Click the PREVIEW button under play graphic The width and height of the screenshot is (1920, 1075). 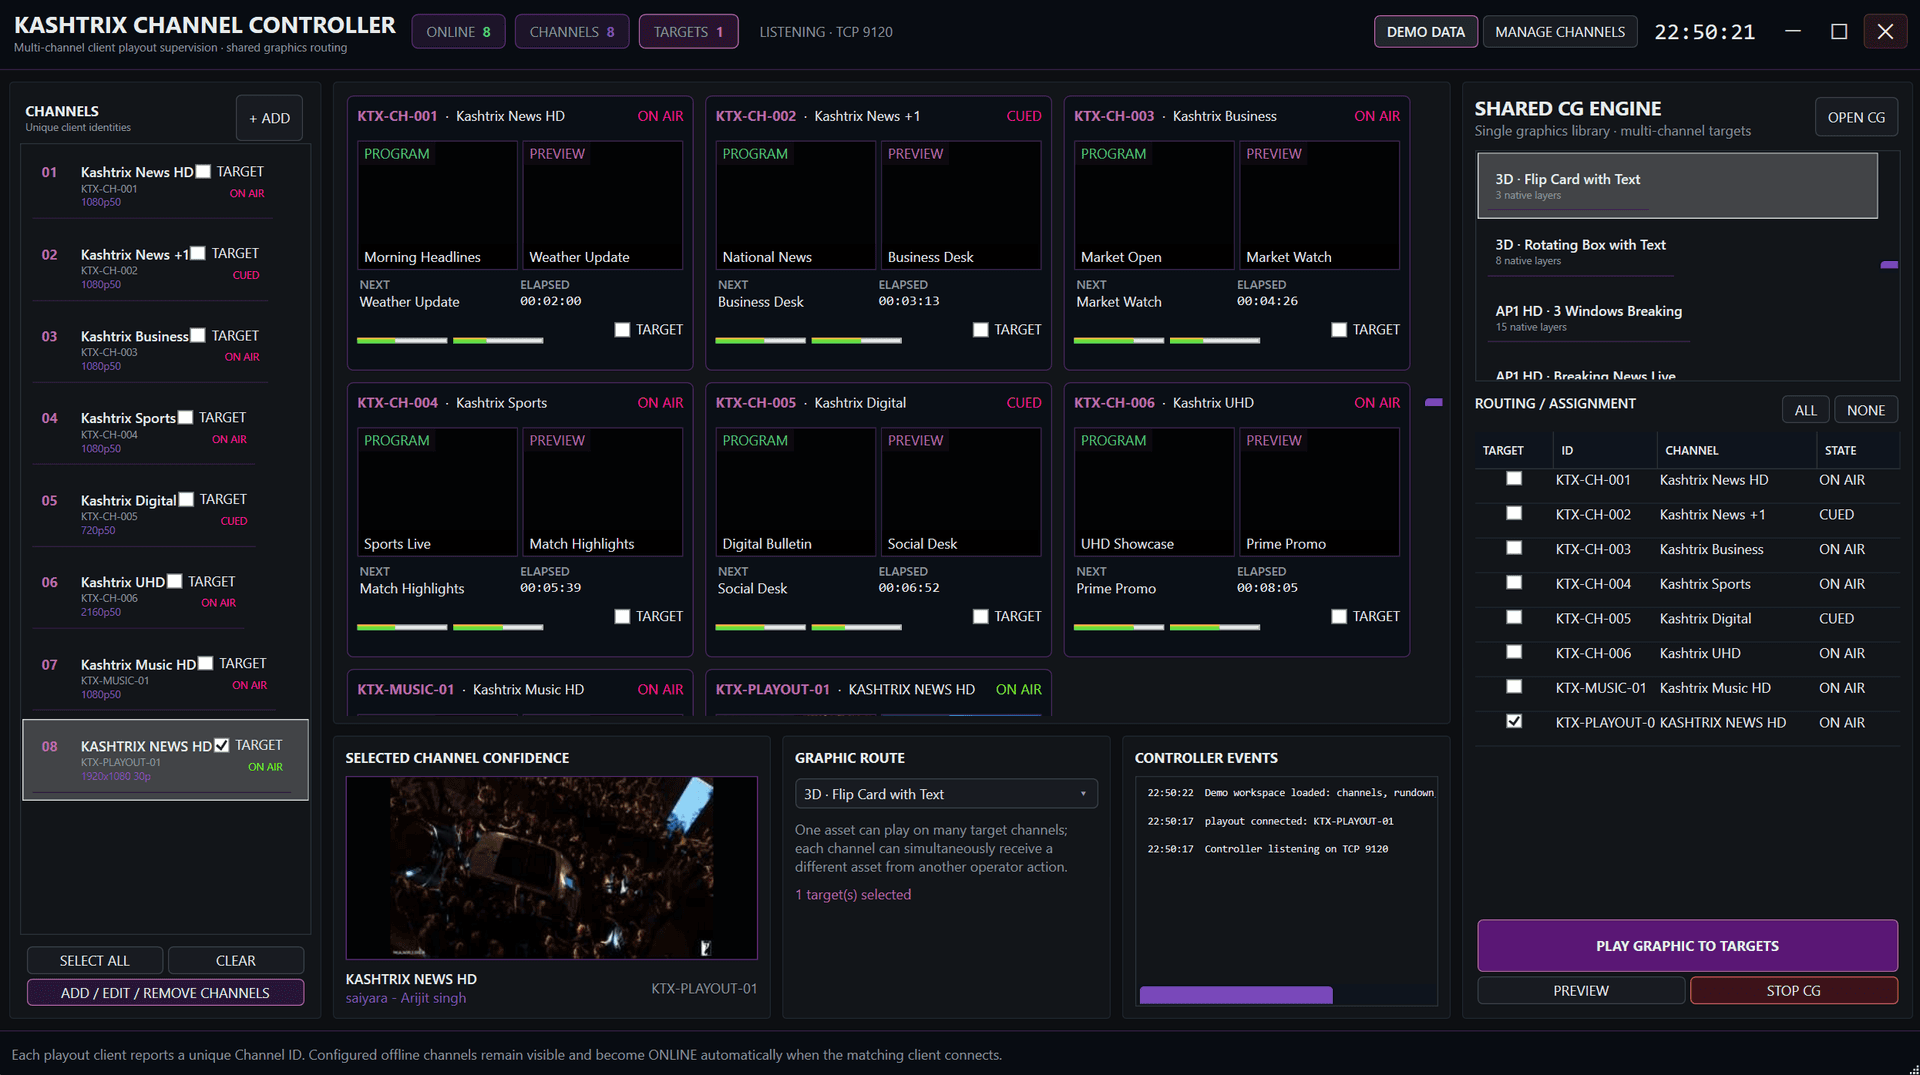1580,991
